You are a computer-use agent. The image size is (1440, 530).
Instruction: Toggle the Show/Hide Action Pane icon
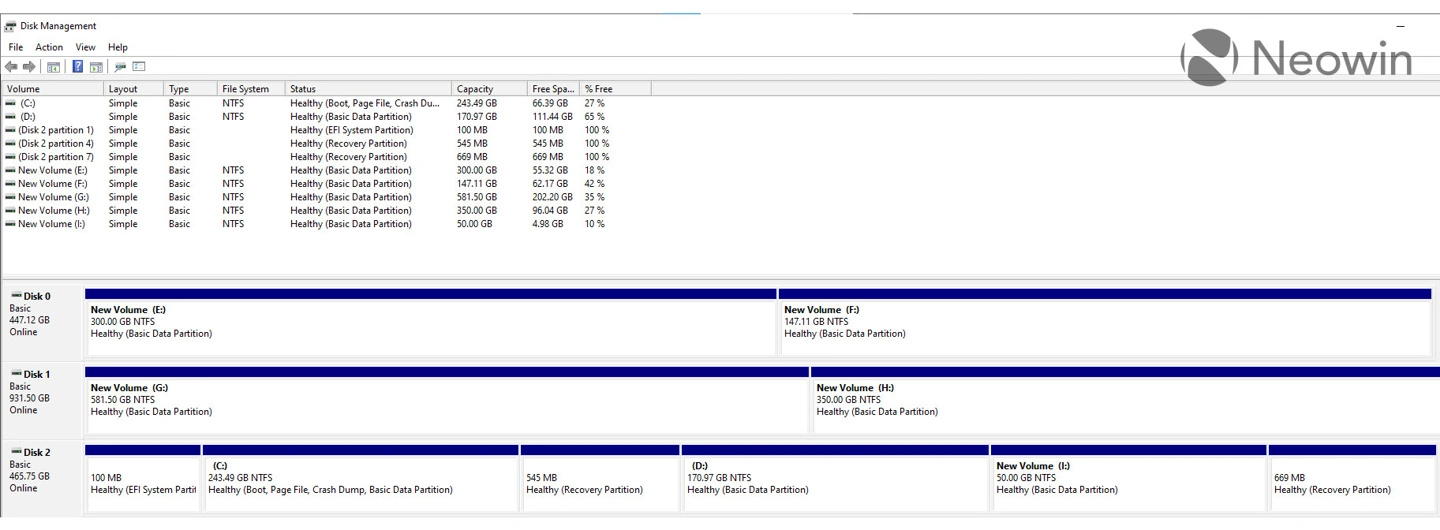(96, 67)
